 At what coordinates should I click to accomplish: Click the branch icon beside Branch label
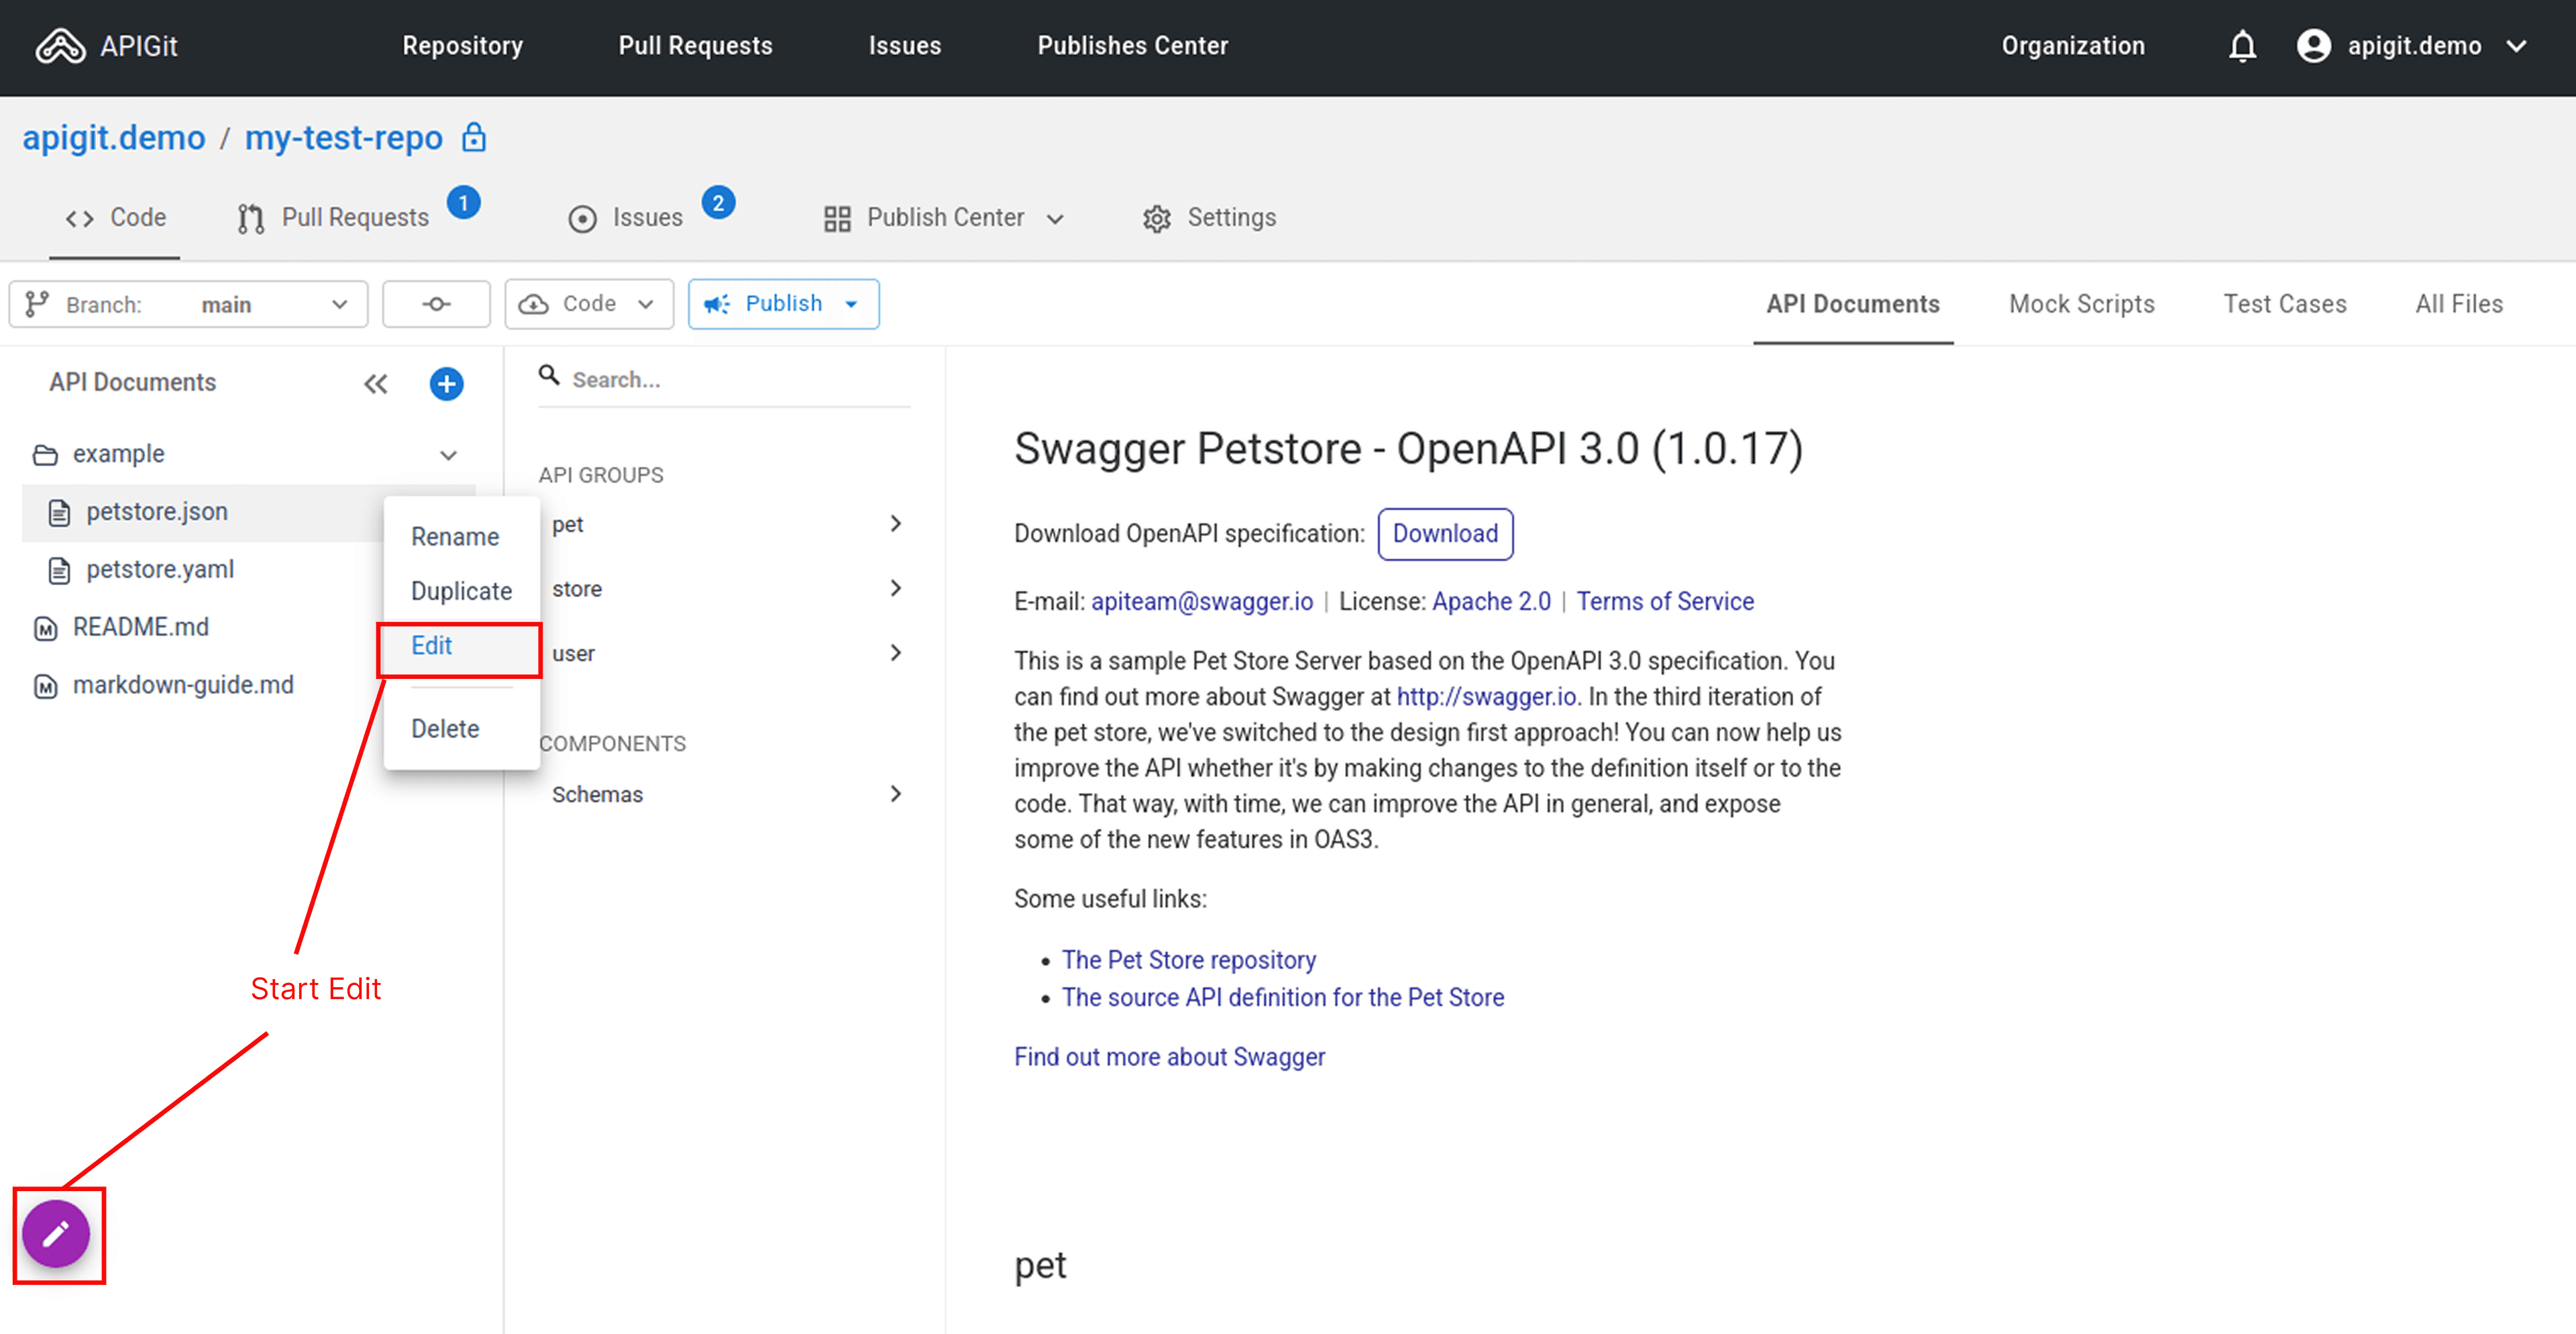37,304
